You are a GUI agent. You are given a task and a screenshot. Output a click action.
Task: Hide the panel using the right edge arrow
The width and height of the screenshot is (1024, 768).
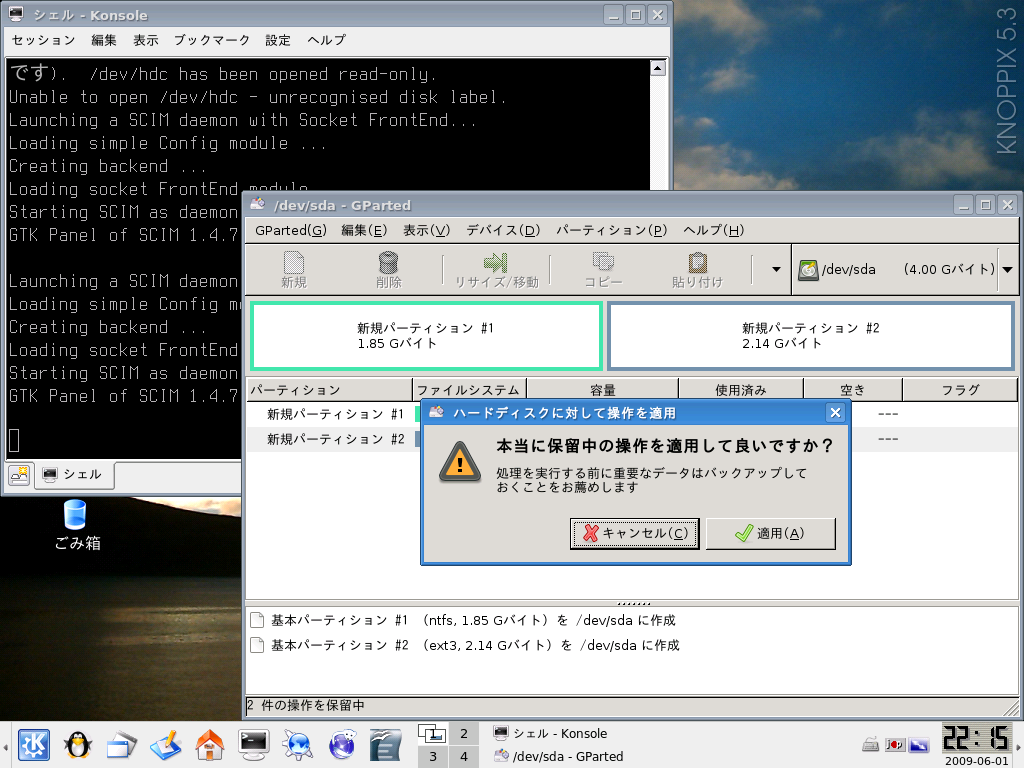[1019, 745]
